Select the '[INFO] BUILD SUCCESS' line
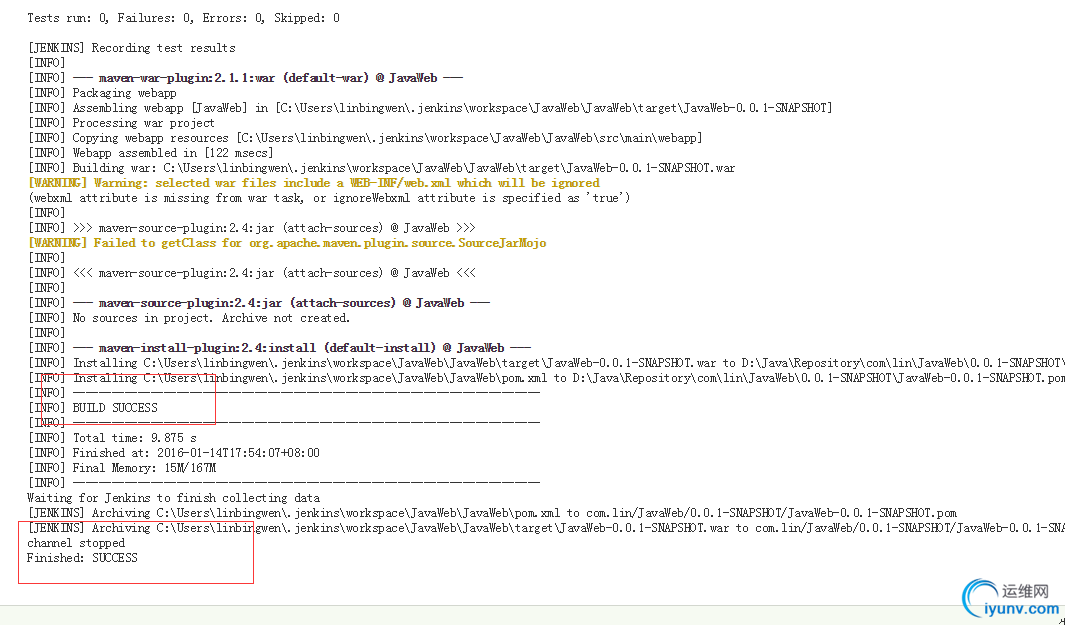Viewport: 1065px width, 625px height. coord(92,408)
